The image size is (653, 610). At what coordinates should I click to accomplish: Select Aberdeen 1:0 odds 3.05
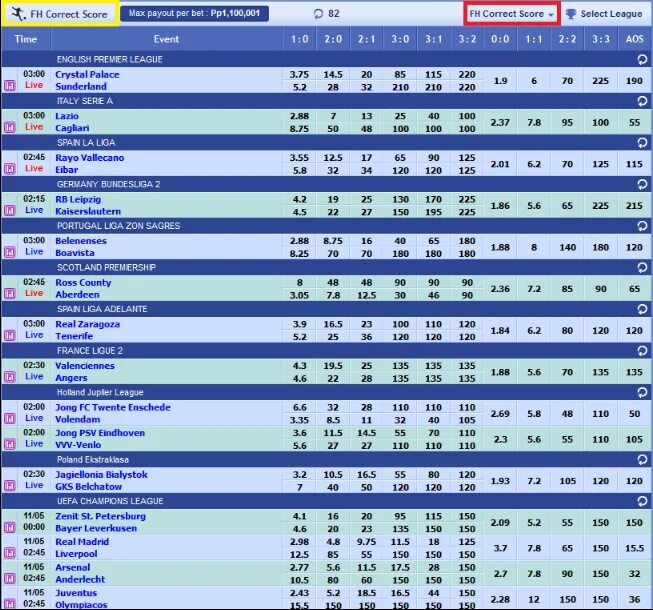click(x=299, y=295)
